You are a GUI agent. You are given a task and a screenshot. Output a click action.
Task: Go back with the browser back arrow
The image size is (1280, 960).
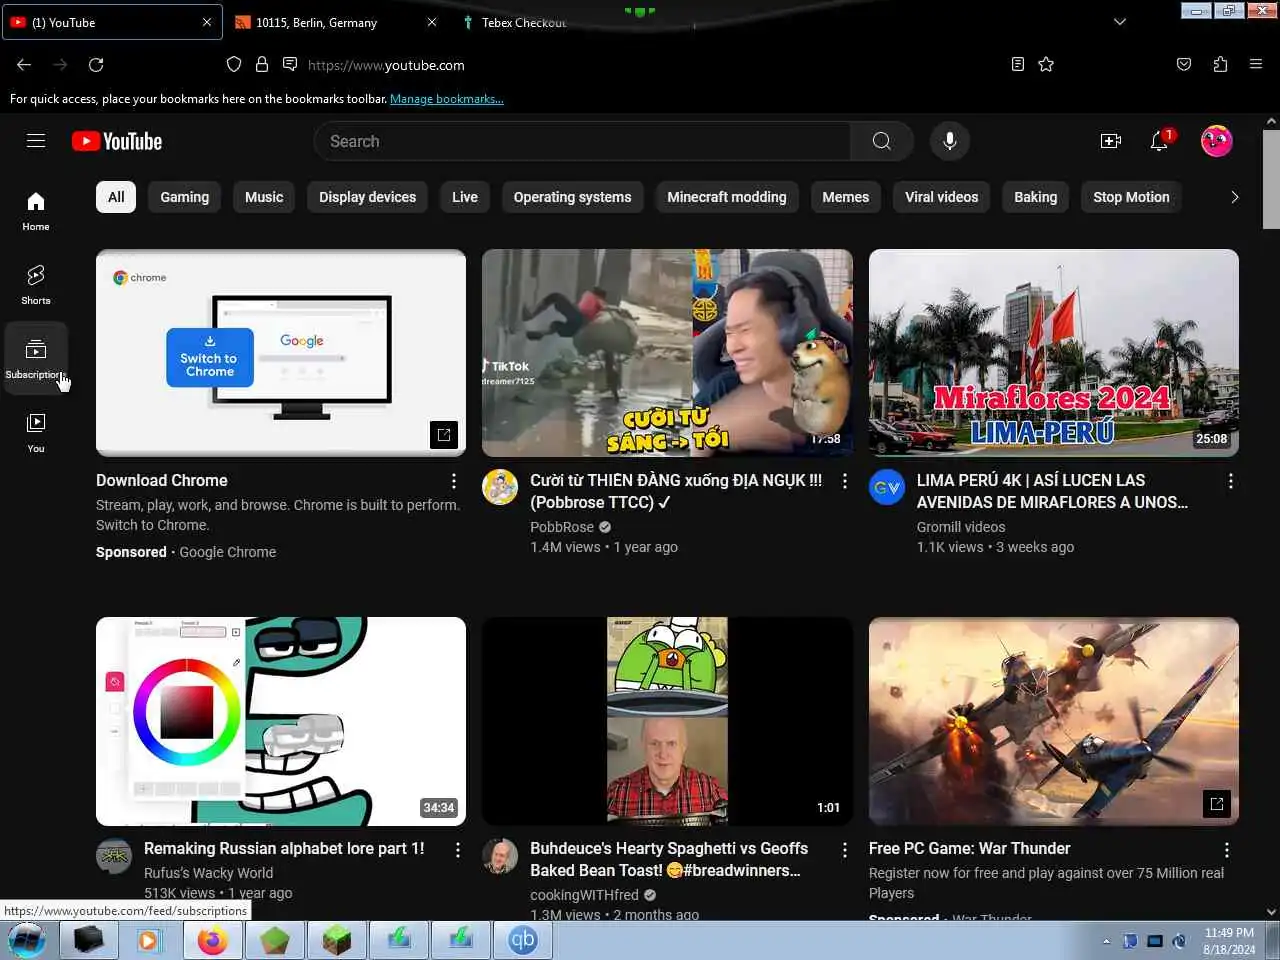click(24, 65)
